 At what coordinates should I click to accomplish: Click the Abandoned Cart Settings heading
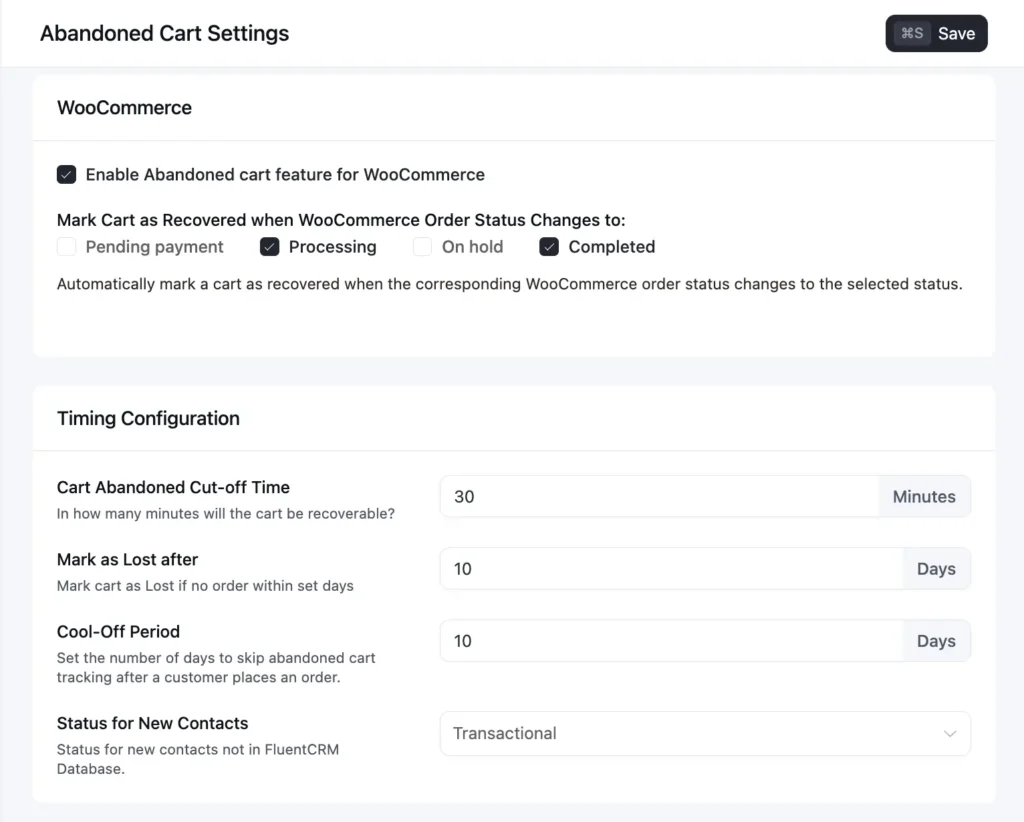tap(164, 33)
